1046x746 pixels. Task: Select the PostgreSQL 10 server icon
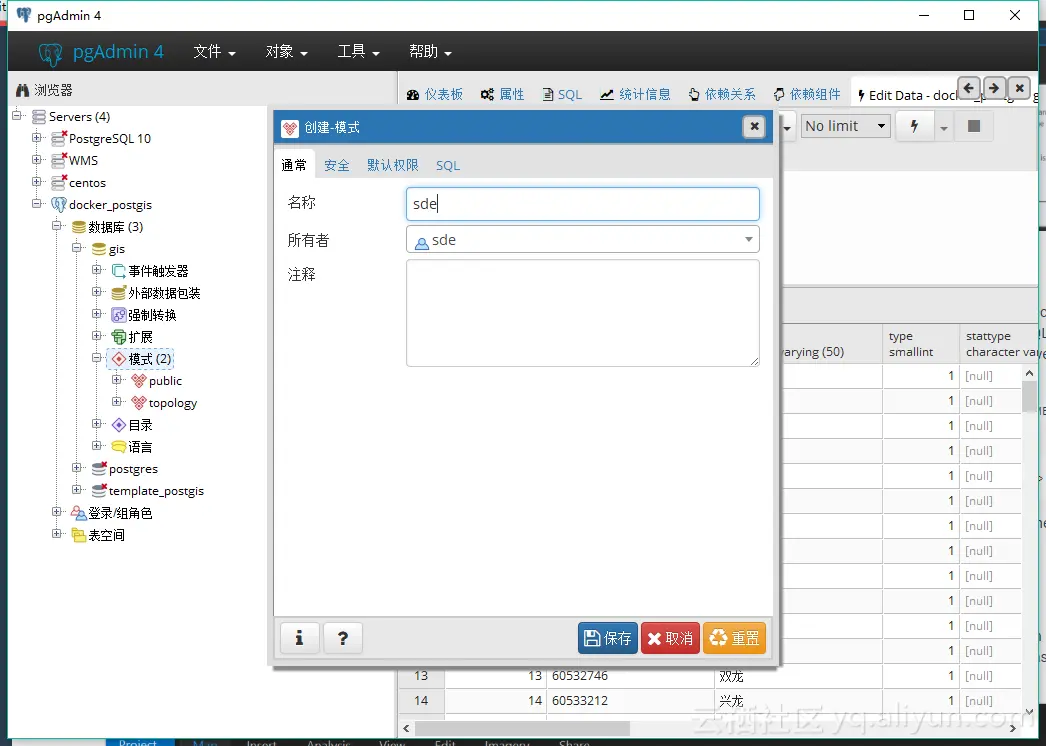tap(59, 138)
